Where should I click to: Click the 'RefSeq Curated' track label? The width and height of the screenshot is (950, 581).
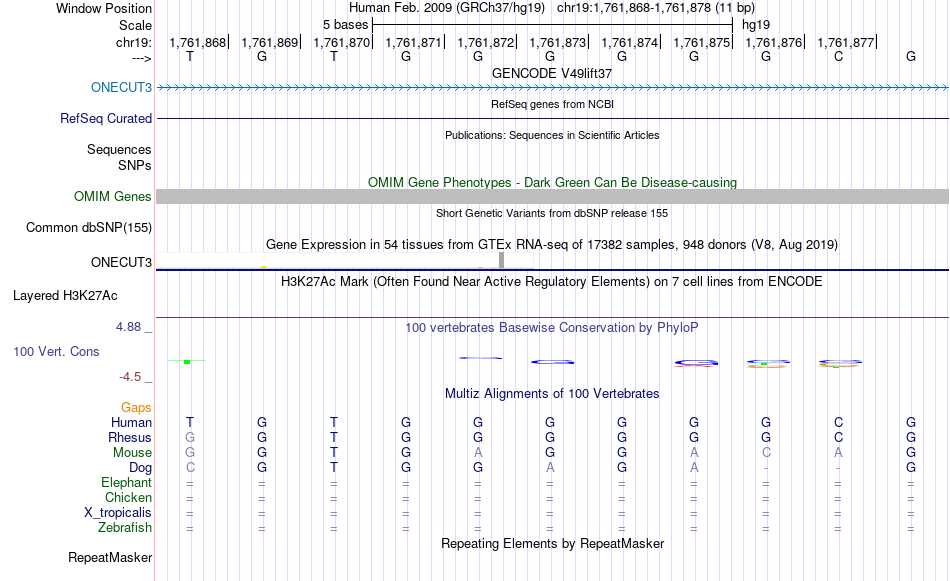105,119
